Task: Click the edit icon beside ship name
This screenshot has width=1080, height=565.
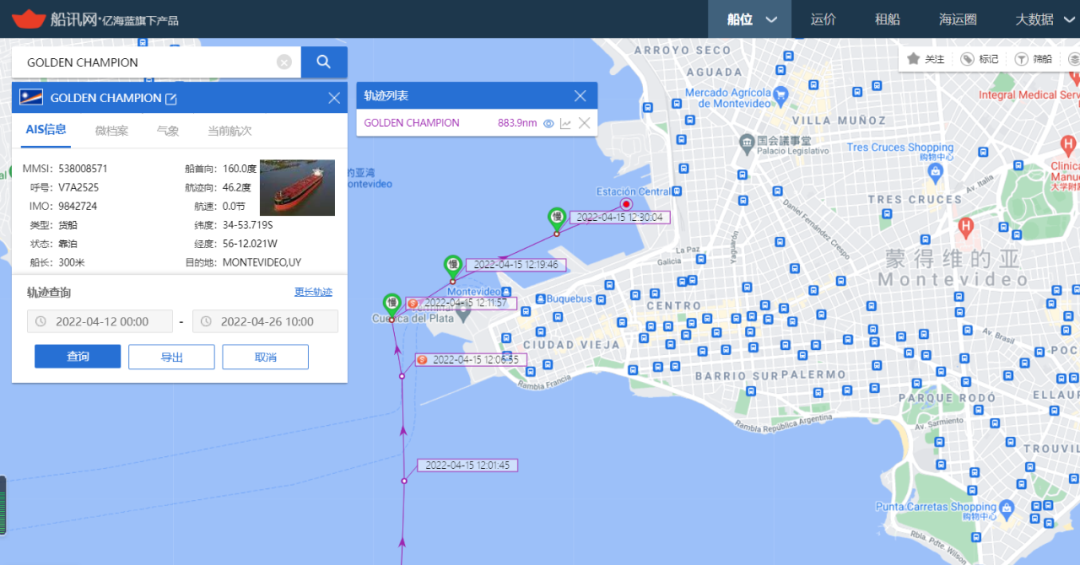Action: tap(171, 98)
